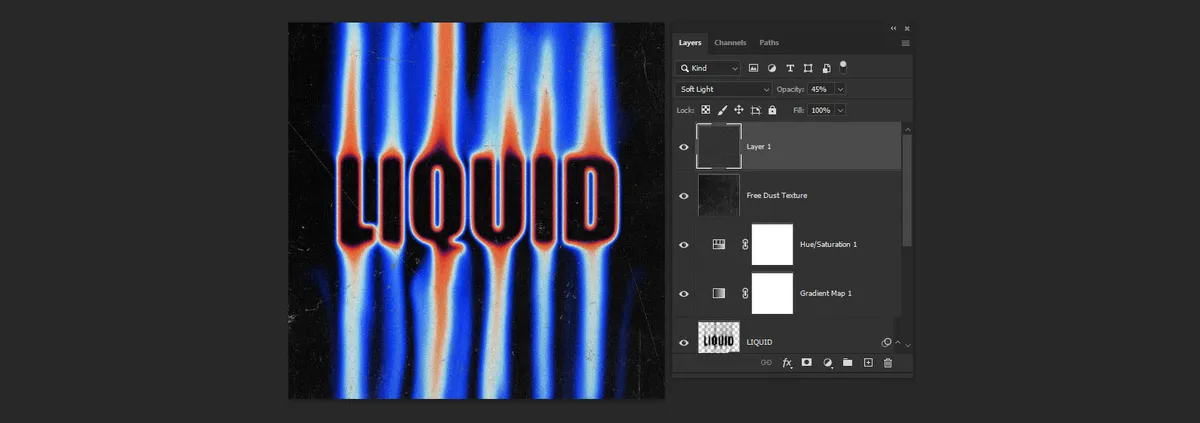Viewport: 1200px width, 423px height.
Task: Select the 'Gradient Map 1' layer name
Action: [x=826, y=293]
